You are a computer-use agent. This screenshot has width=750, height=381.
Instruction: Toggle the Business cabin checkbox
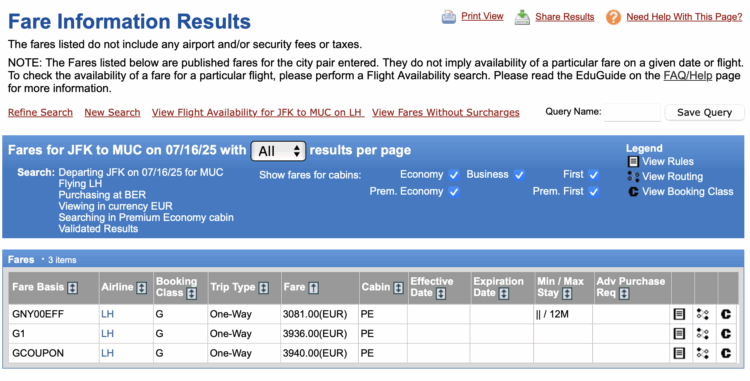(x=519, y=175)
